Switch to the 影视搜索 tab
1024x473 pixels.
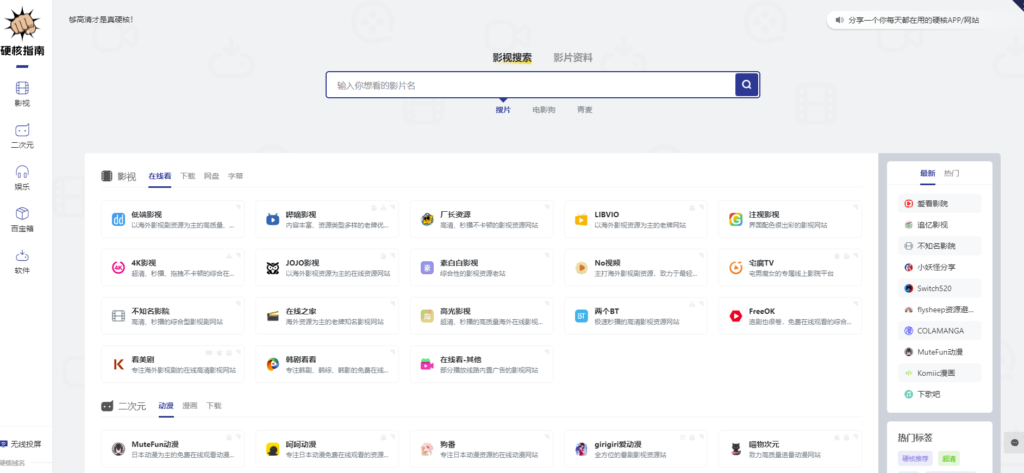pos(512,57)
